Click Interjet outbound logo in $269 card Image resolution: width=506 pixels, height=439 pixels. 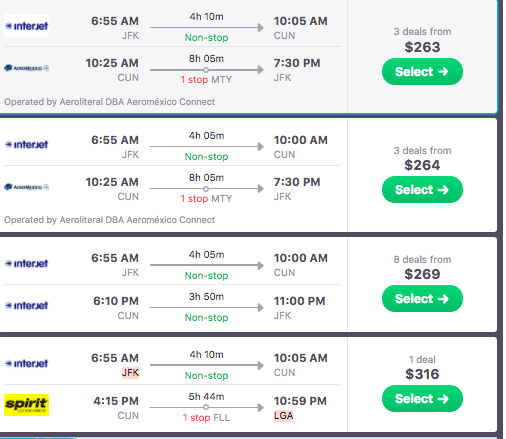27,263
